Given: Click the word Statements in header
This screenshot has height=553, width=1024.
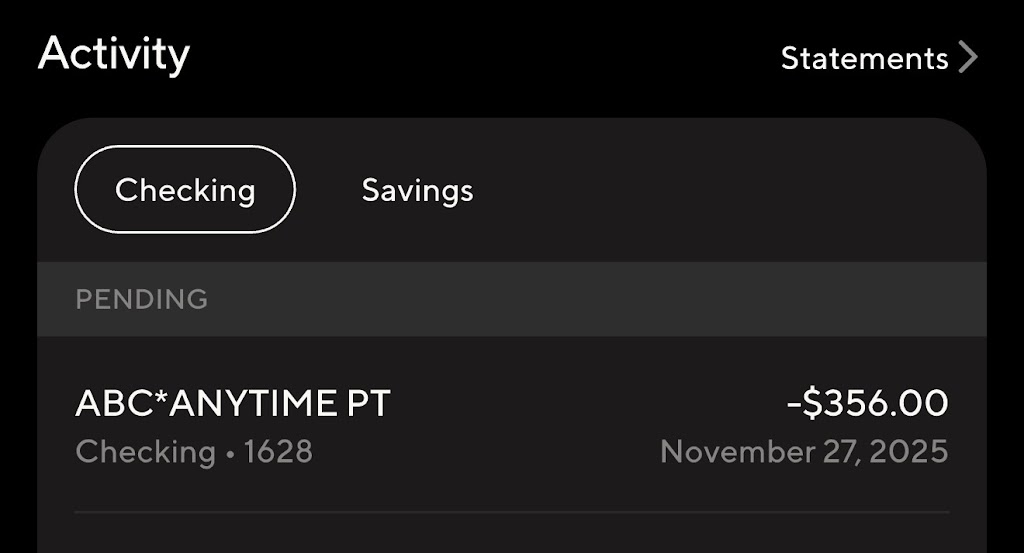Looking at the screenshot, I should [x=864, y=59].
